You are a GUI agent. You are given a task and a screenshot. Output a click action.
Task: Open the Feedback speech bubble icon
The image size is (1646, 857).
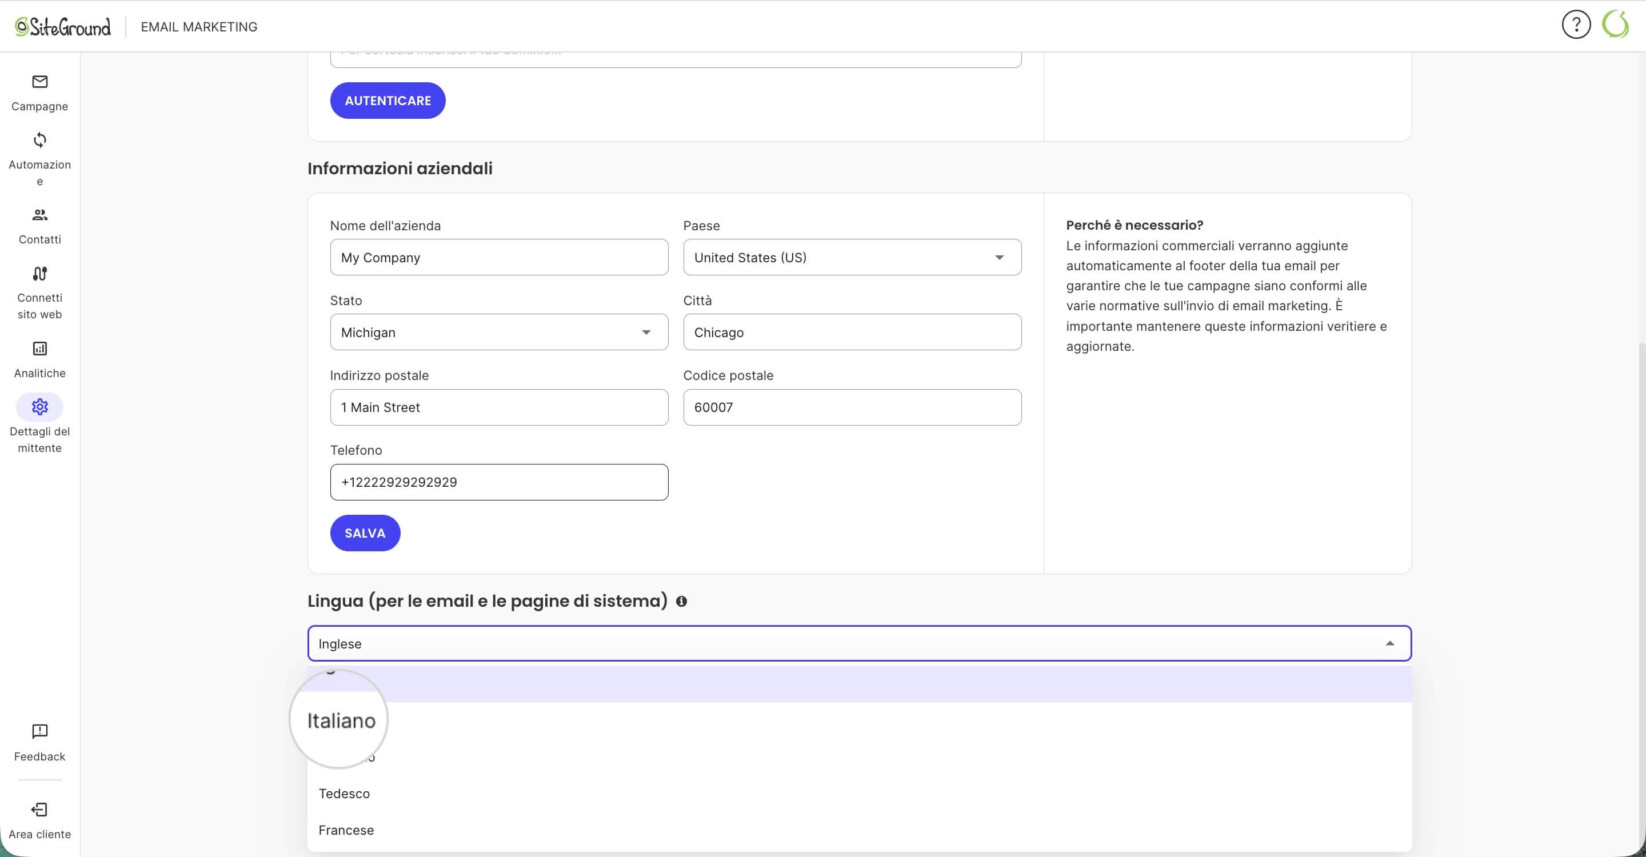coord(40,732)
